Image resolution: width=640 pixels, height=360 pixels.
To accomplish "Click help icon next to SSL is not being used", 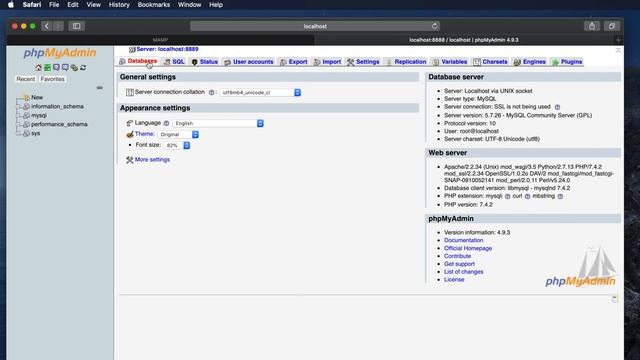I will [x=557, y=107].
